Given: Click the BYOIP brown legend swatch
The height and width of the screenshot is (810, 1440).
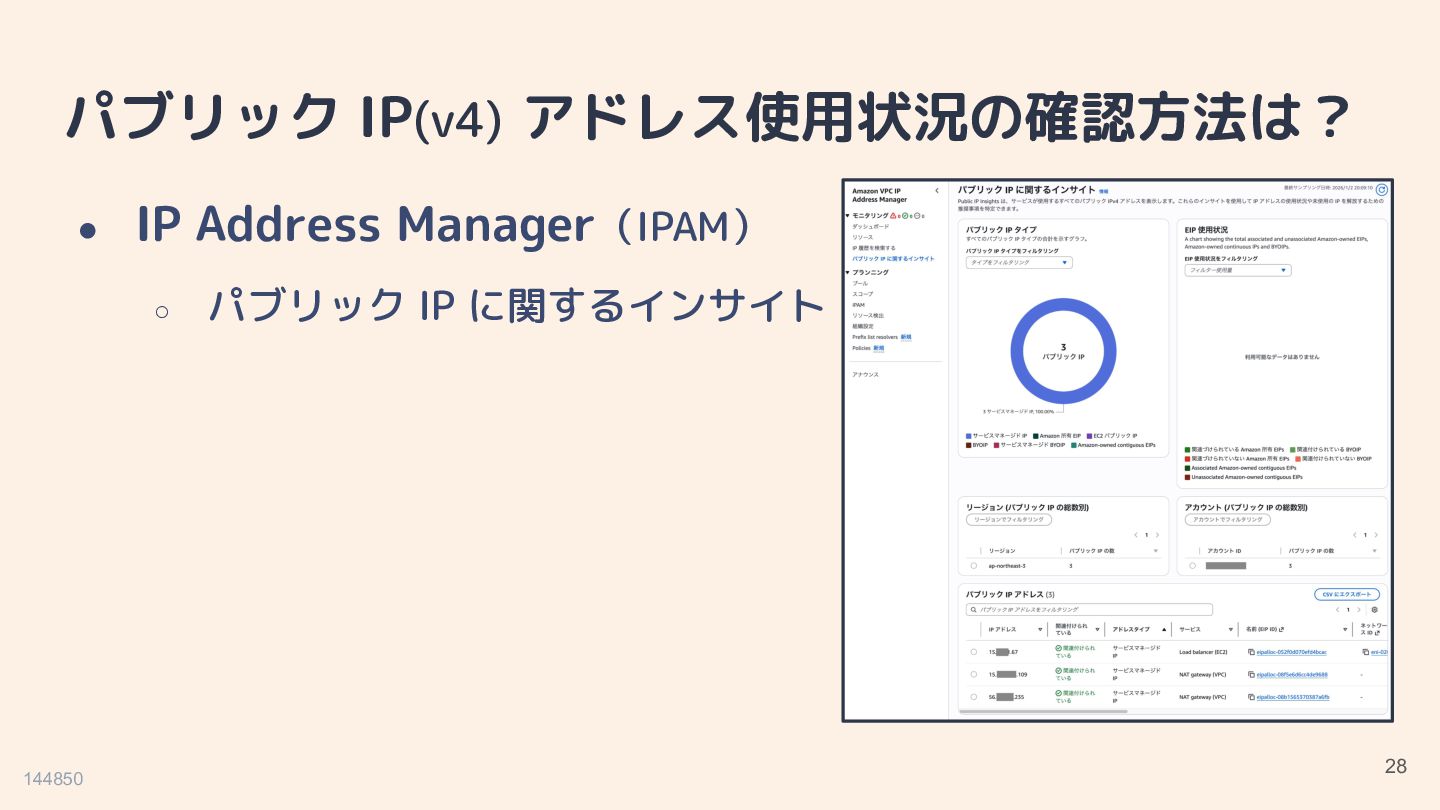Looking at the screenshot, I should 969,445.
